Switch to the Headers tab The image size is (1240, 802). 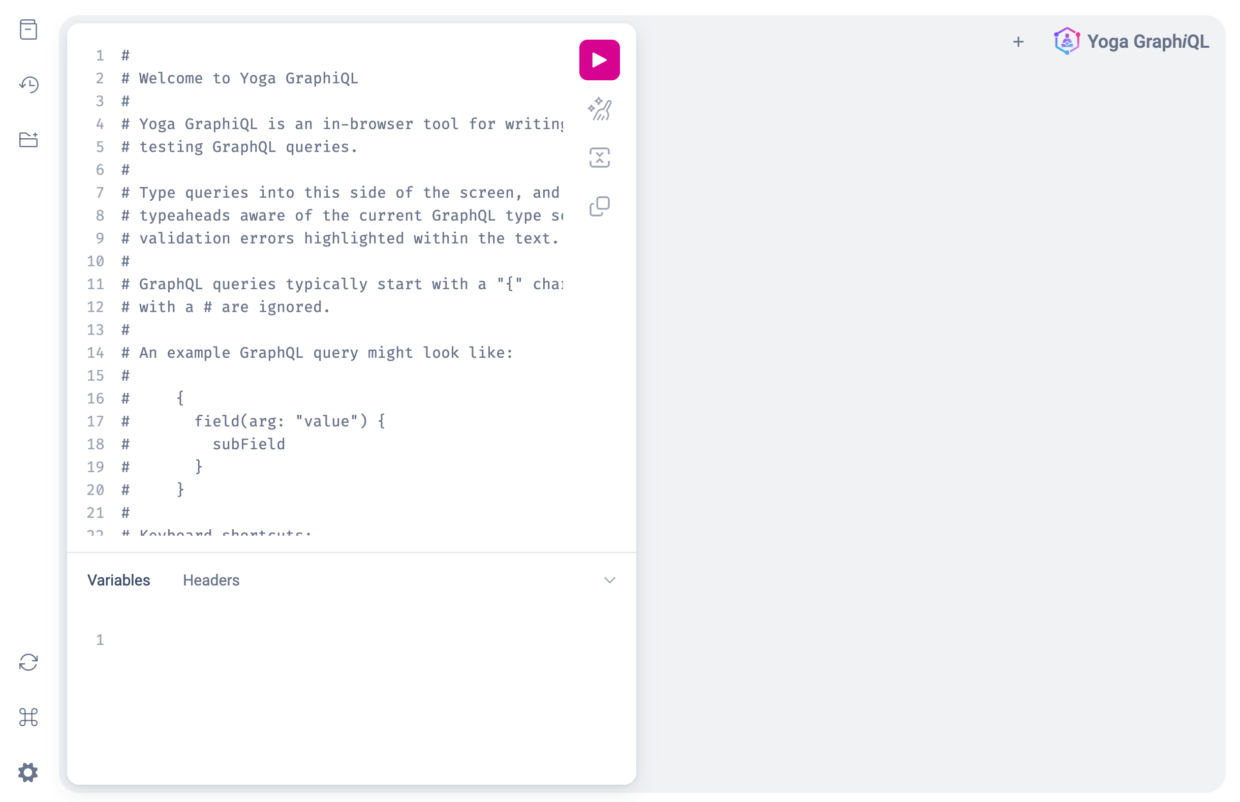211,580
